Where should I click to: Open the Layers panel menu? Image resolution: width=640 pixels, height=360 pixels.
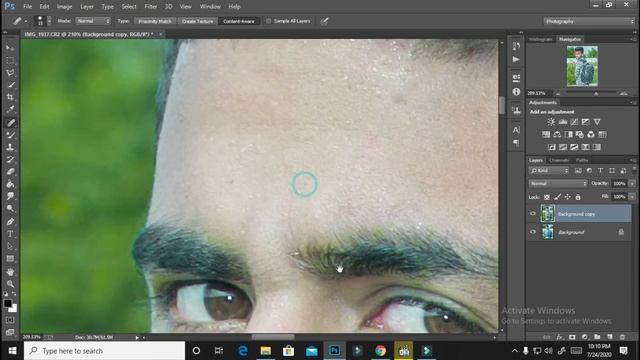tap(632, 160)
